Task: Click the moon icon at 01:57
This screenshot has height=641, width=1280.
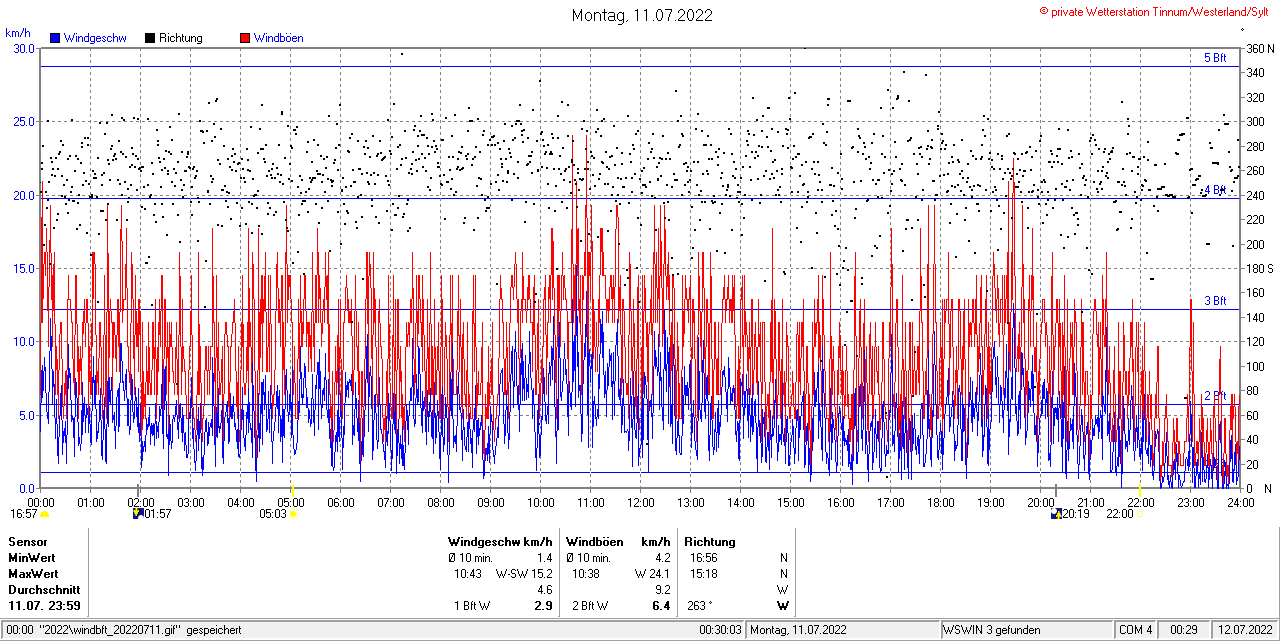Action: click(x=138, y=514)
